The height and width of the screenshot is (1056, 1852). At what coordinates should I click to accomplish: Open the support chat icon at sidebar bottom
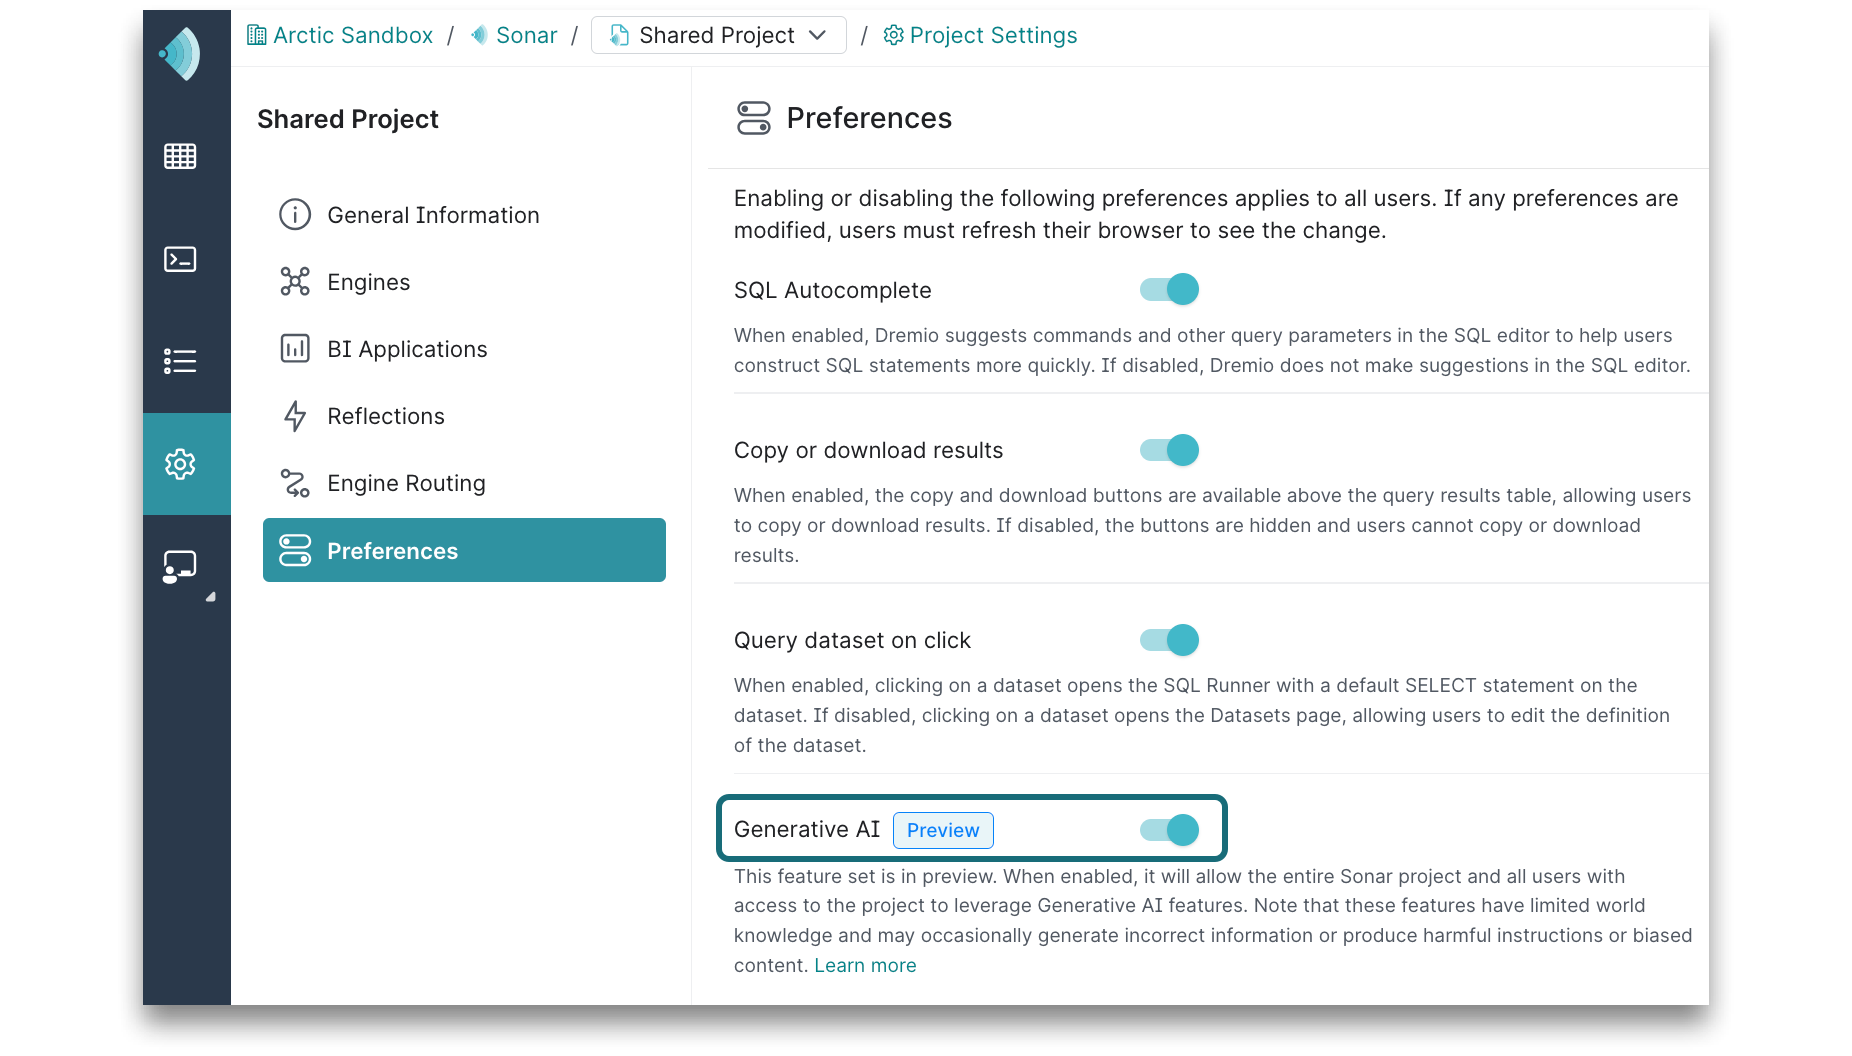pyautogui.click(x=180, y=565)
